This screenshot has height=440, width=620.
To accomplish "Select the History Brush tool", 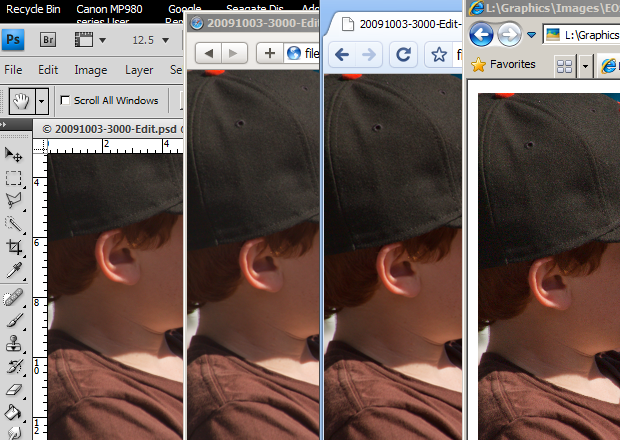I will click(x=14, y=366).
